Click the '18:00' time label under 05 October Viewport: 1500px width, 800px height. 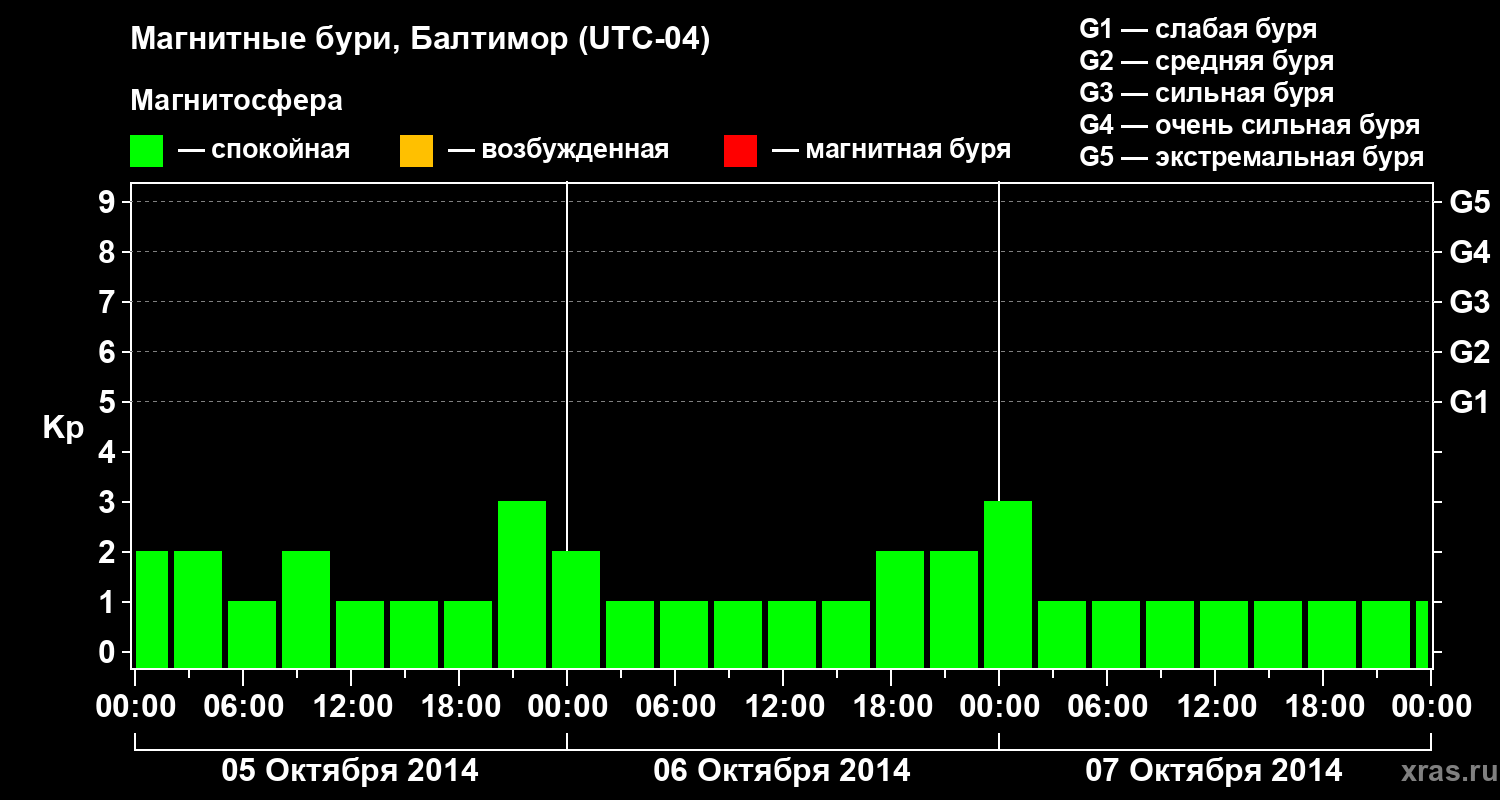[459, 706]
